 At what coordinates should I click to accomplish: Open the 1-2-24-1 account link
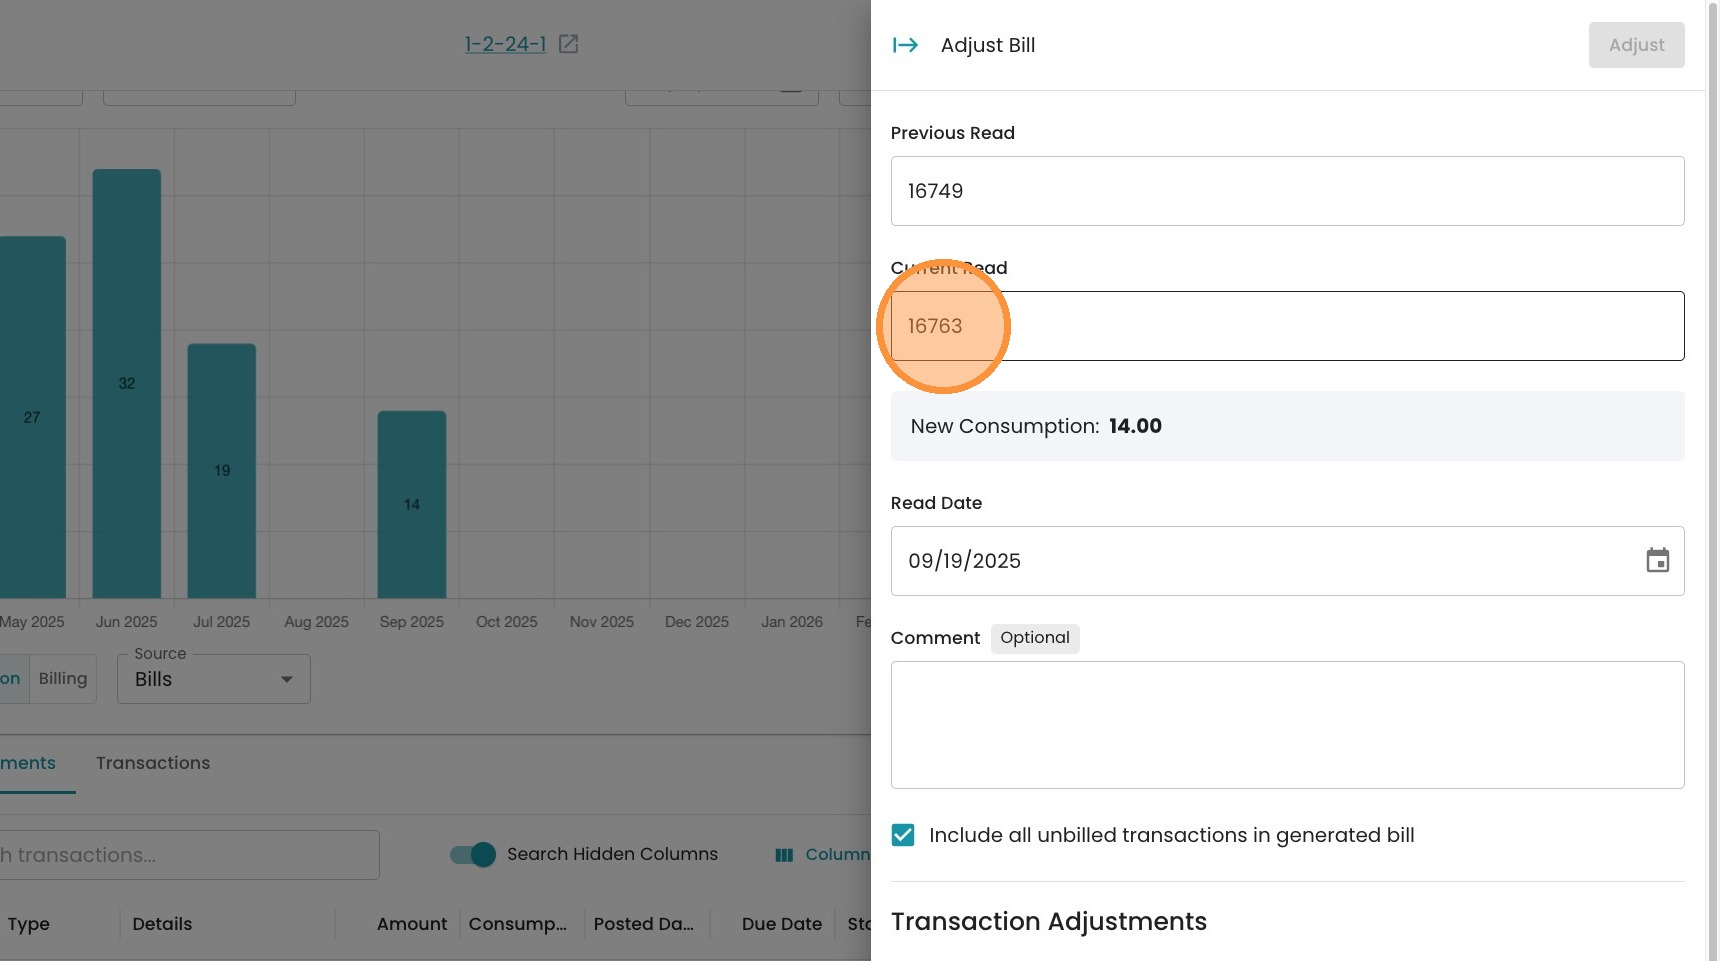coord(505,44)
